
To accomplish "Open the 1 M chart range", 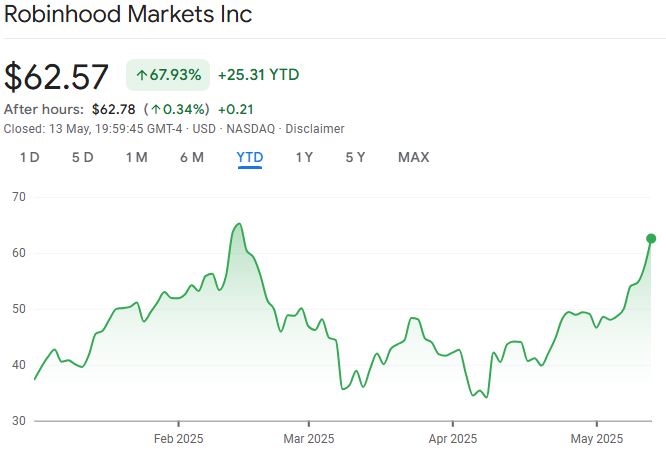I will tap(136, 157).
